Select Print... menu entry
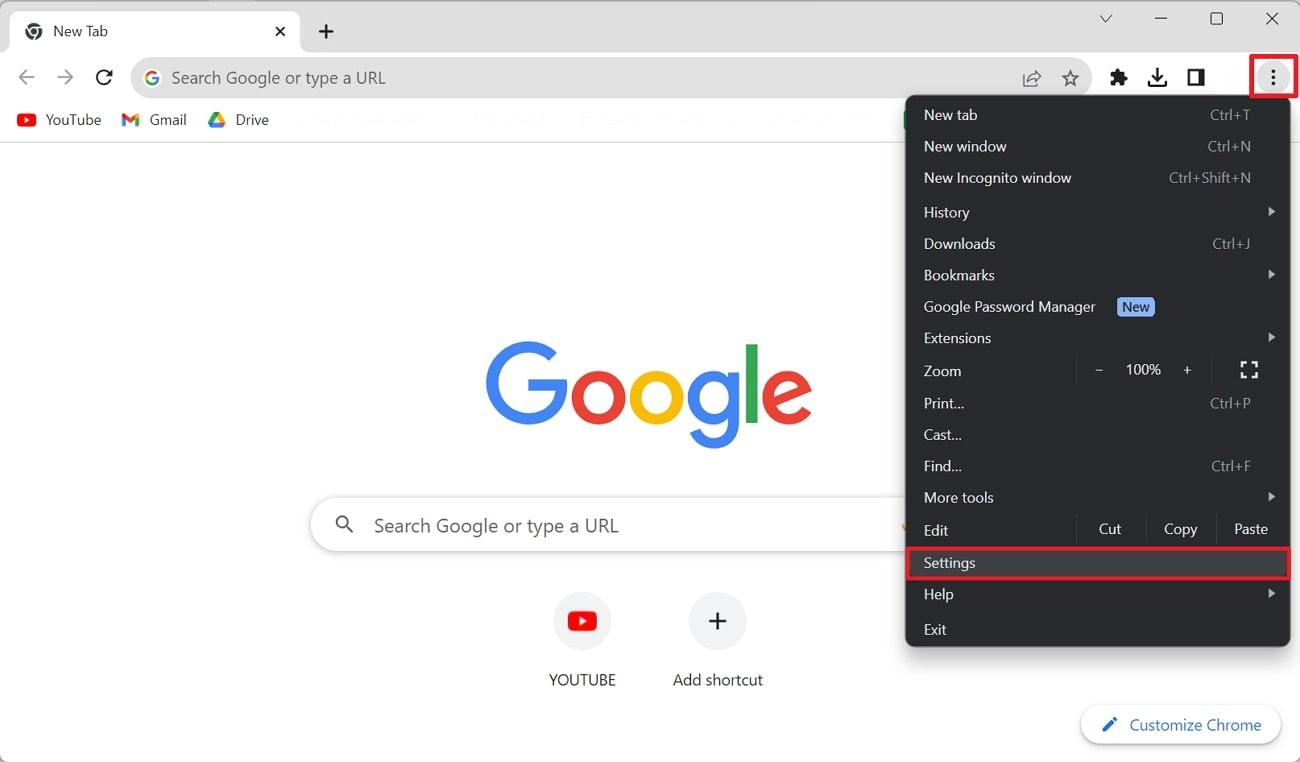1300x762 pixels. pyautogui.click(x=1097, y=404)
